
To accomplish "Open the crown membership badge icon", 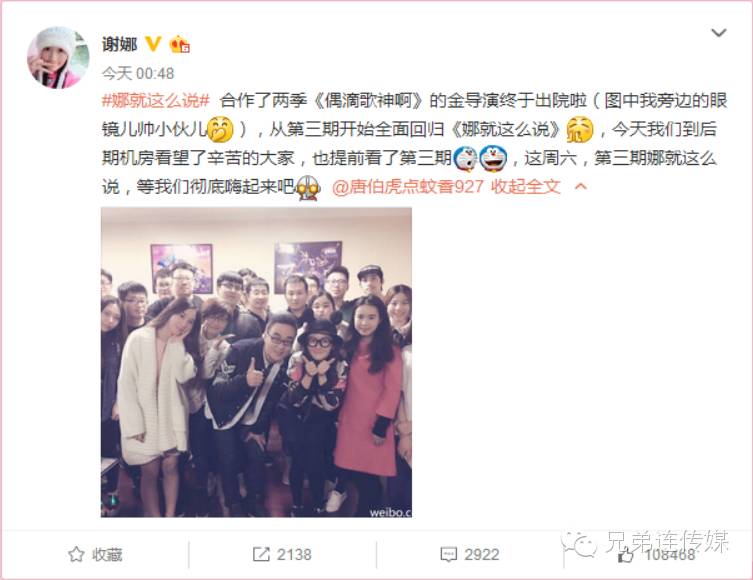I will coord(180,45).
